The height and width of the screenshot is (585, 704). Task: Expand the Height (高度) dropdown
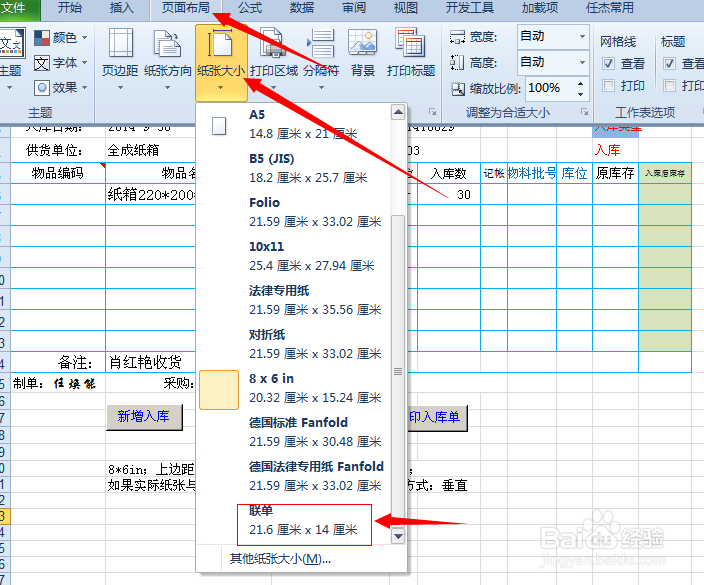click(582, 62)
